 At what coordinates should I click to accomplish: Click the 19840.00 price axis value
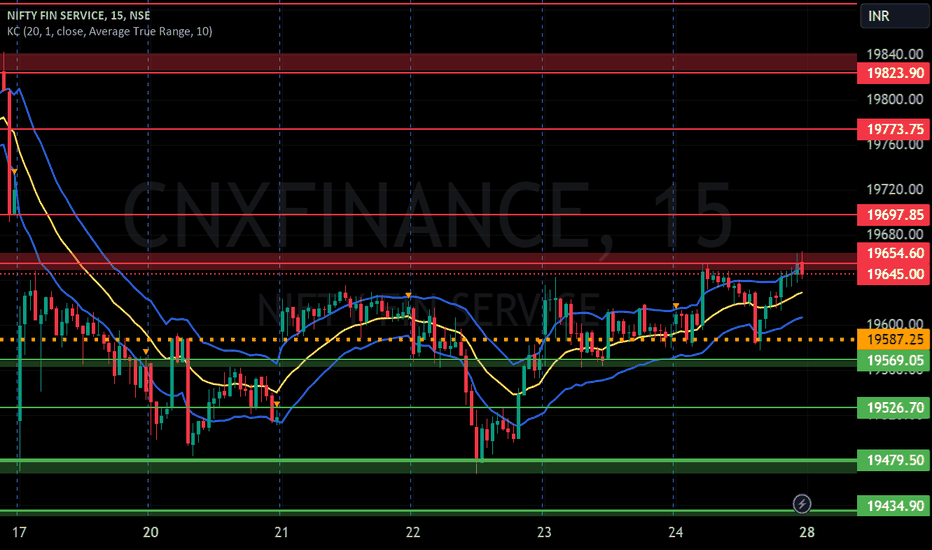click(x=895, y=54)
